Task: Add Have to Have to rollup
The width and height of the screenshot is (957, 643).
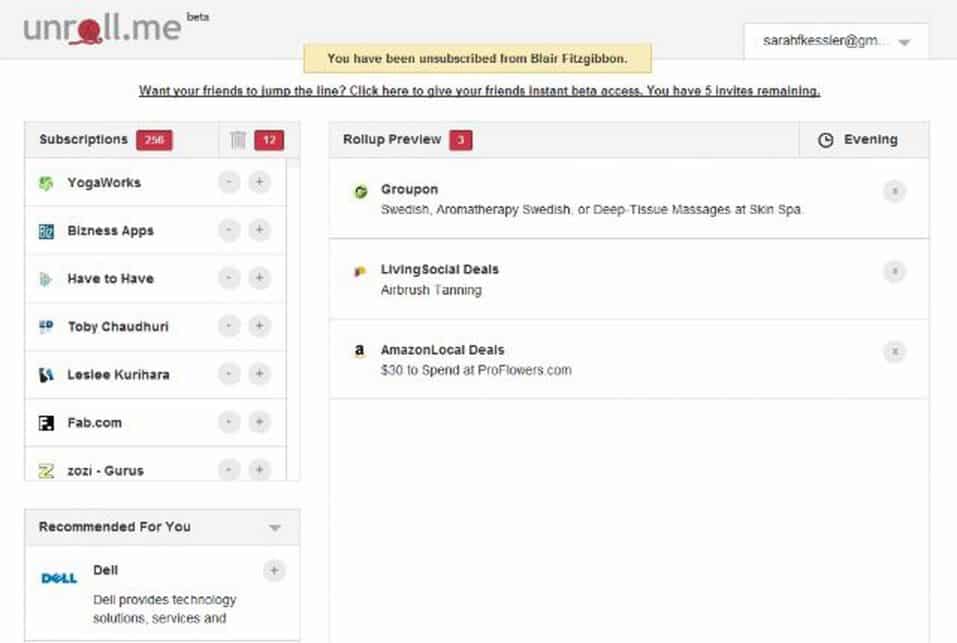Action: click(259, 278)
